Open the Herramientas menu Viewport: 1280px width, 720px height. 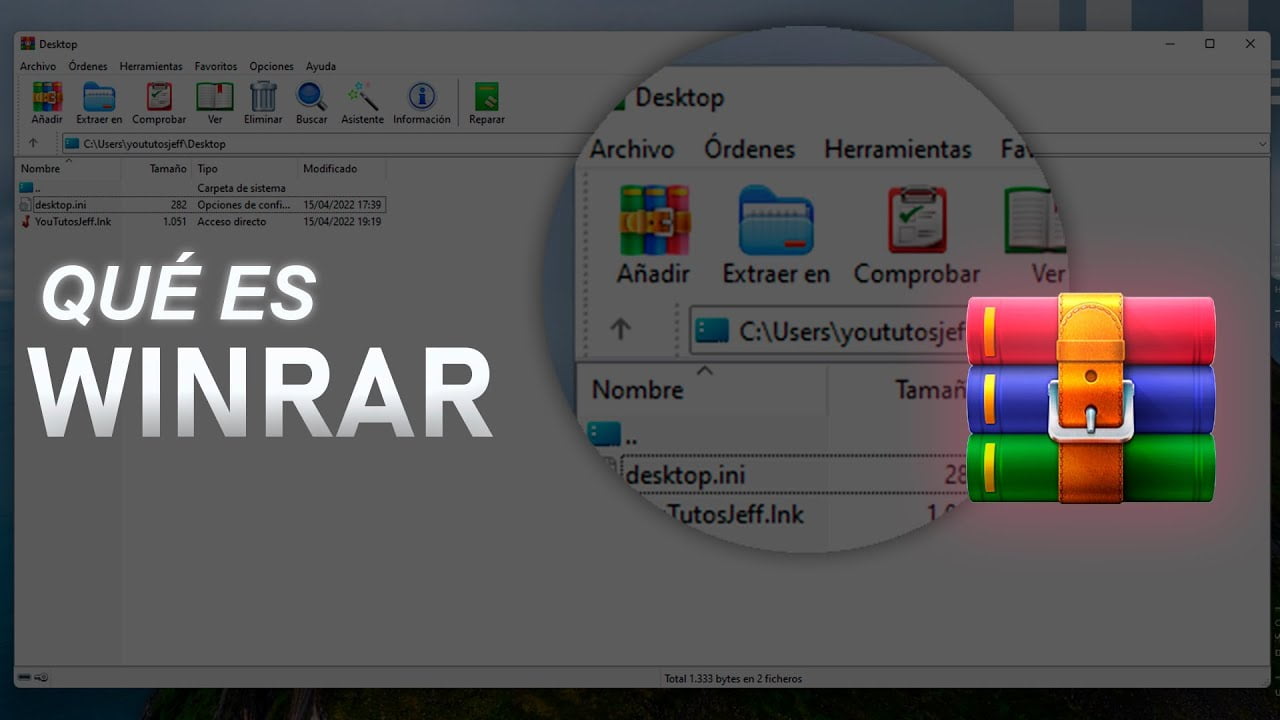151,66
